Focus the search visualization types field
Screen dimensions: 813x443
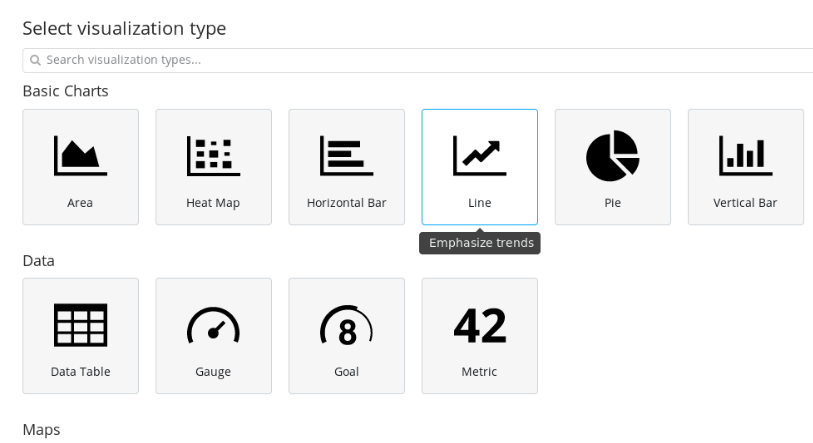pos(420,60)
